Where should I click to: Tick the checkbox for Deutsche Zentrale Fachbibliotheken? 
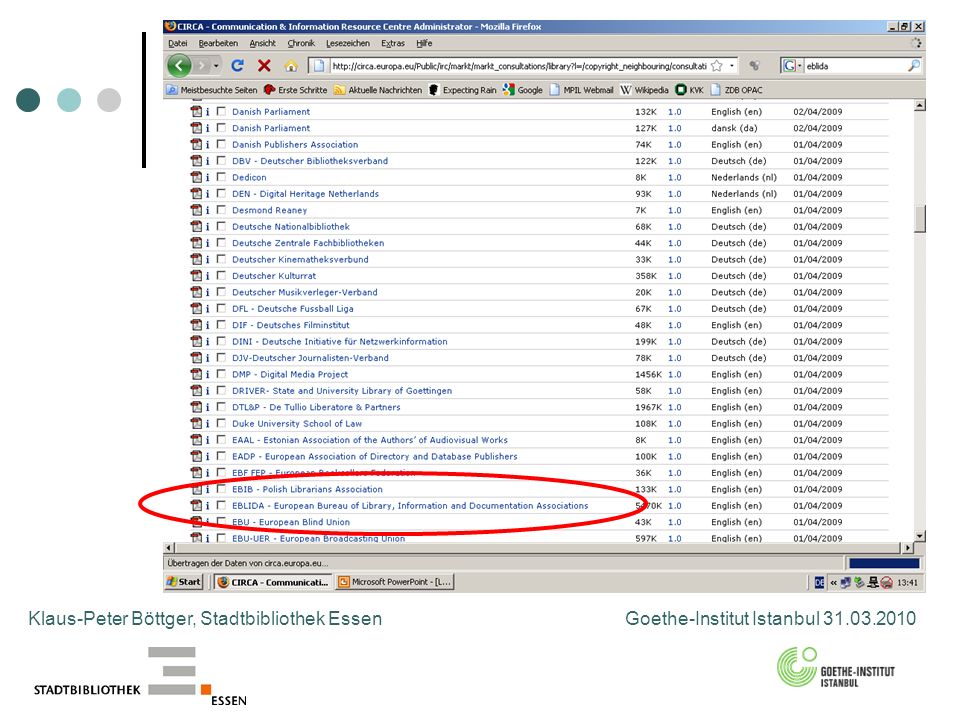click(x=221, y=243)
